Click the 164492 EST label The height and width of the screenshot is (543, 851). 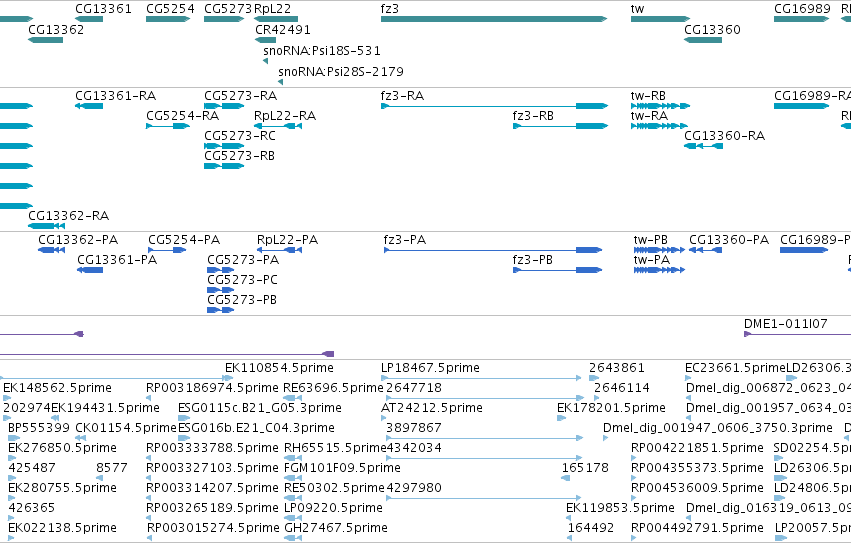591,528
